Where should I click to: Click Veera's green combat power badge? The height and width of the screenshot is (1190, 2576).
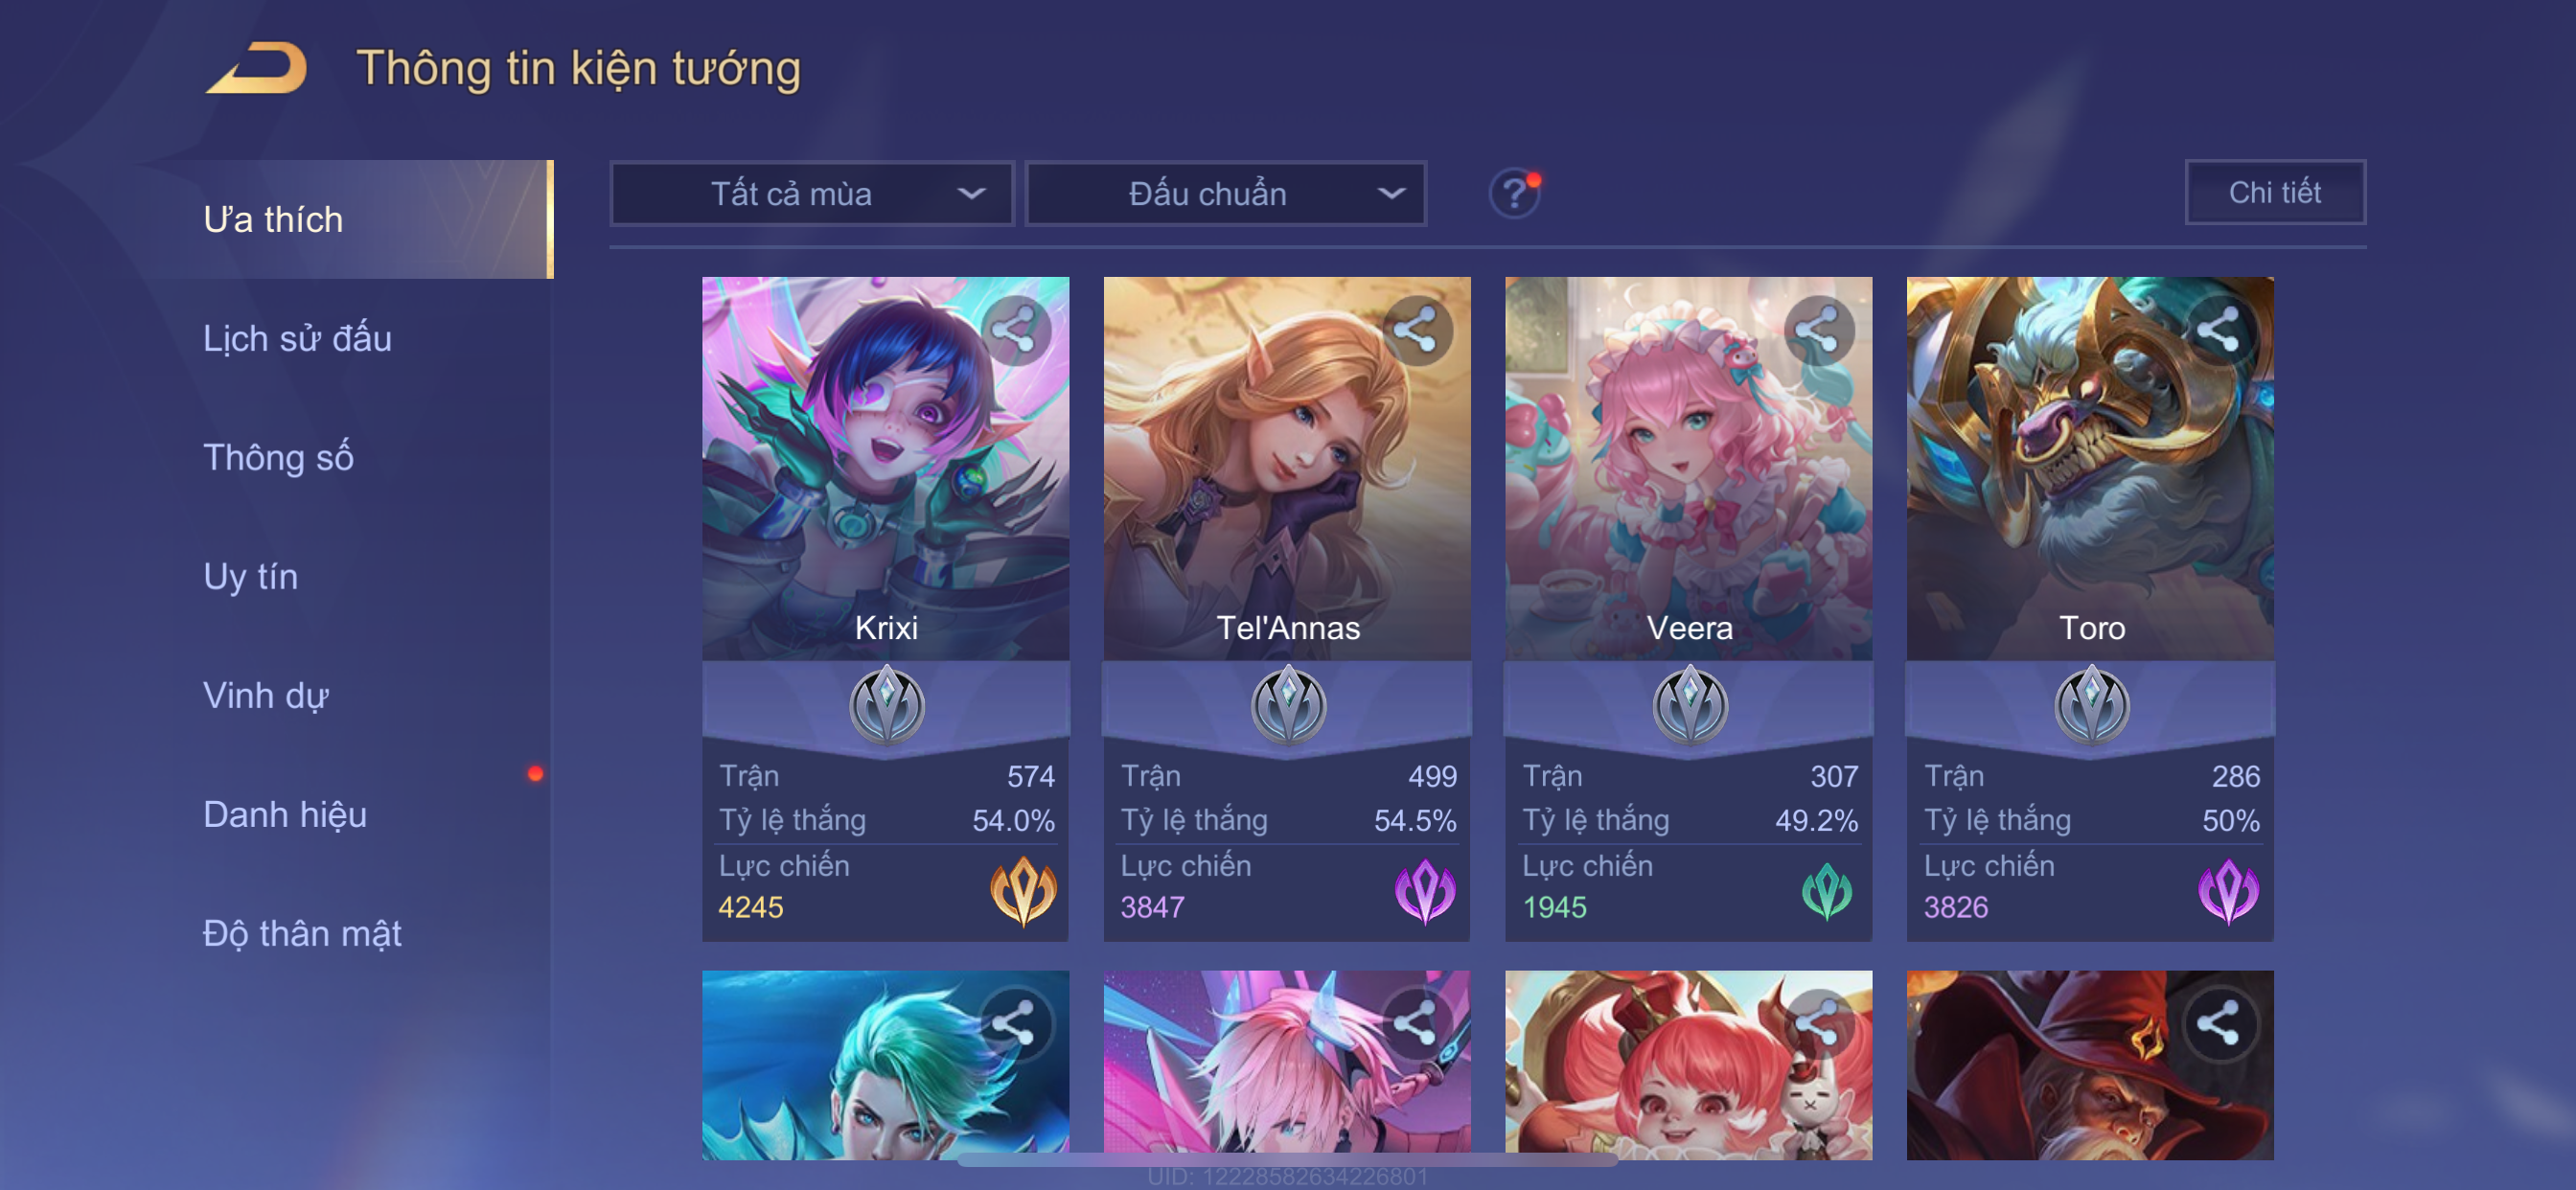pyautogui.click(x=1826, y=890)
